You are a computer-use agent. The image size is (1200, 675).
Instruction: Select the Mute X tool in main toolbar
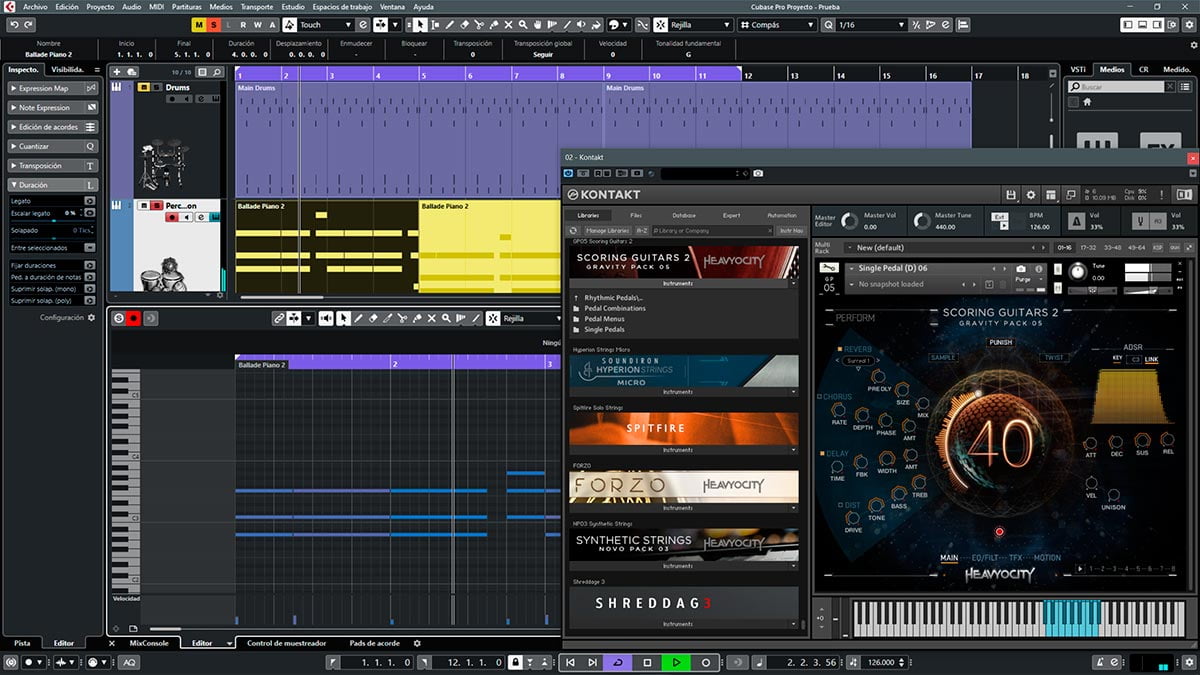click(508, 24)
